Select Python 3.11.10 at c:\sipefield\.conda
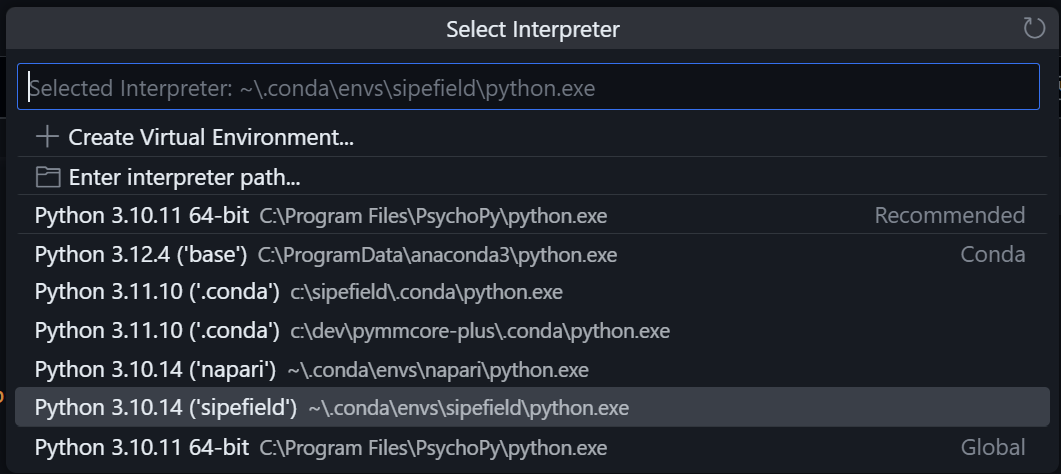Viewport: 1061px width, 474px height. pos(532,292)
